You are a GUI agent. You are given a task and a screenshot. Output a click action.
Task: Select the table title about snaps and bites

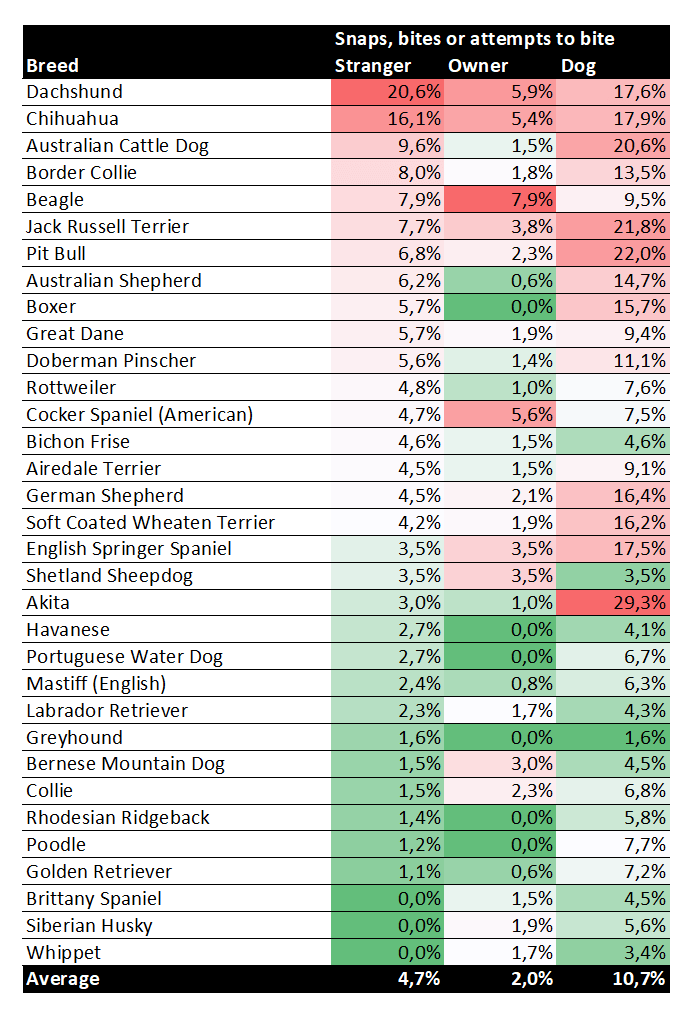click(x=474, y=39)
